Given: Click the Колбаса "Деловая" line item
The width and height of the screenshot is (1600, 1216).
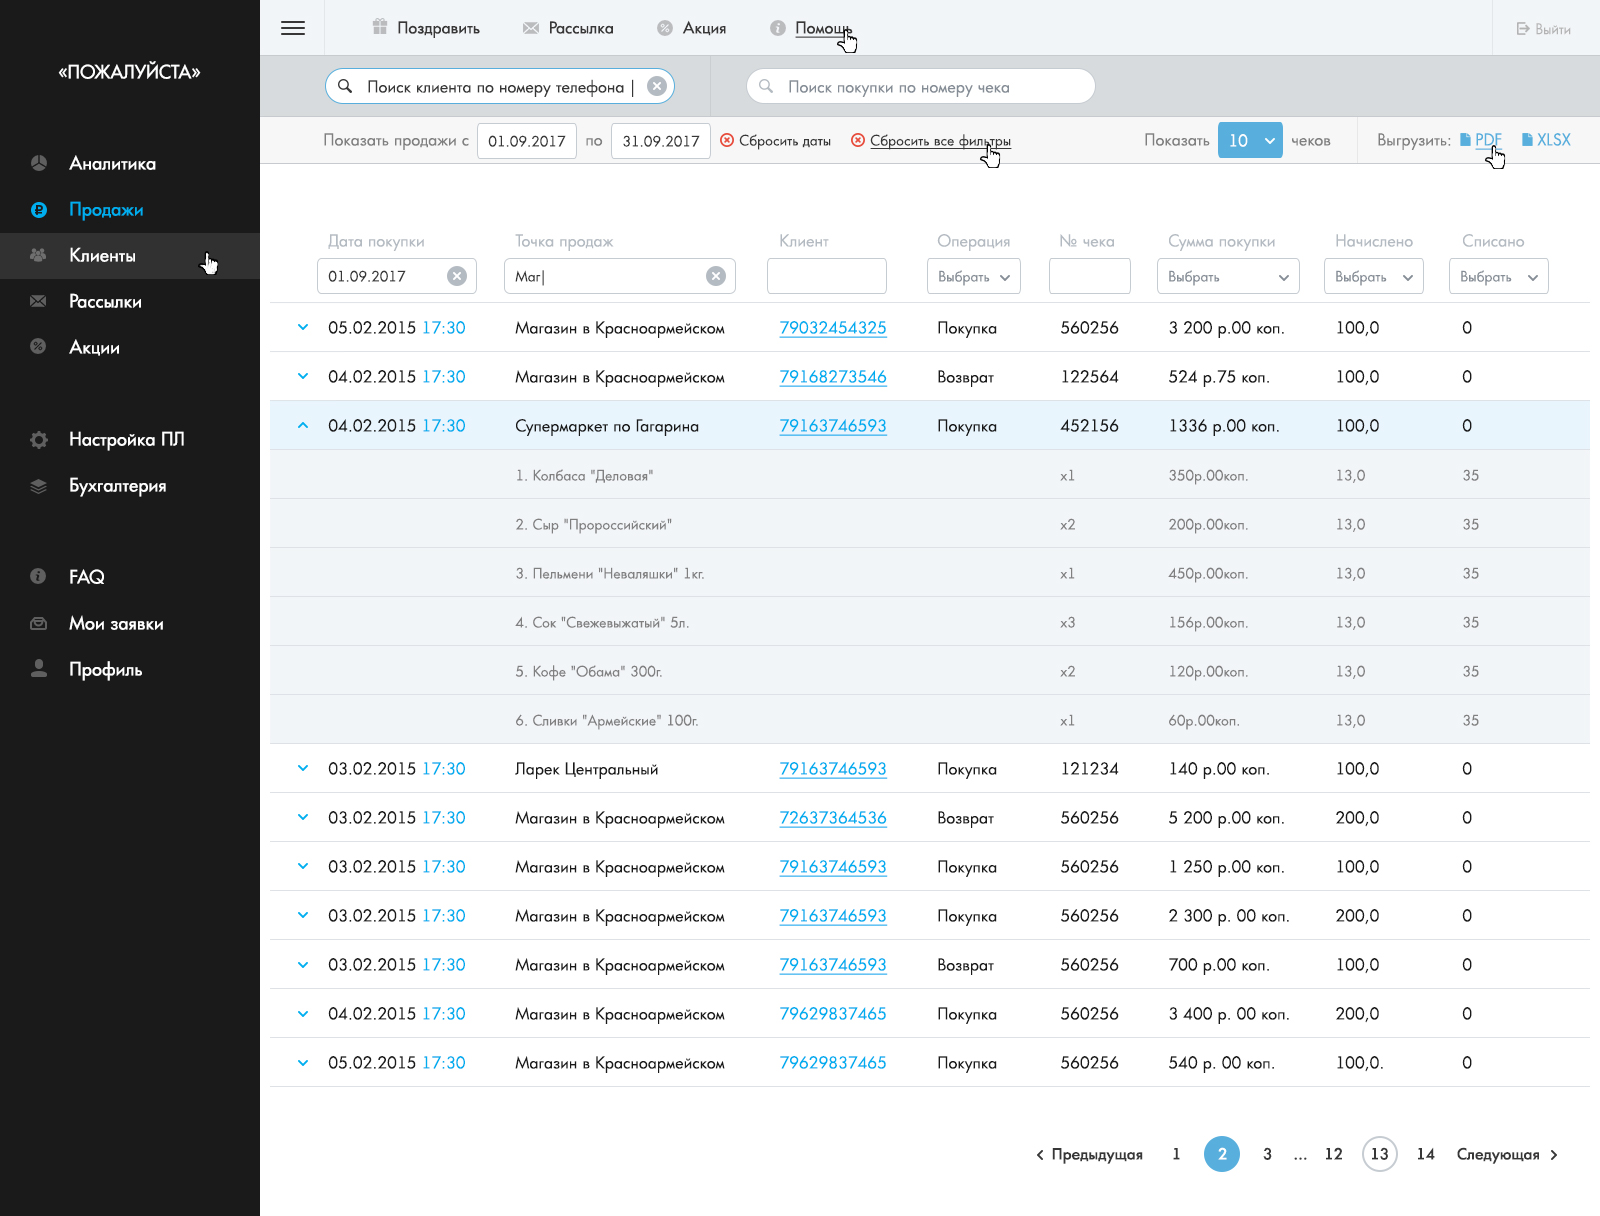Looking at the screenshot, I should 930,475.
